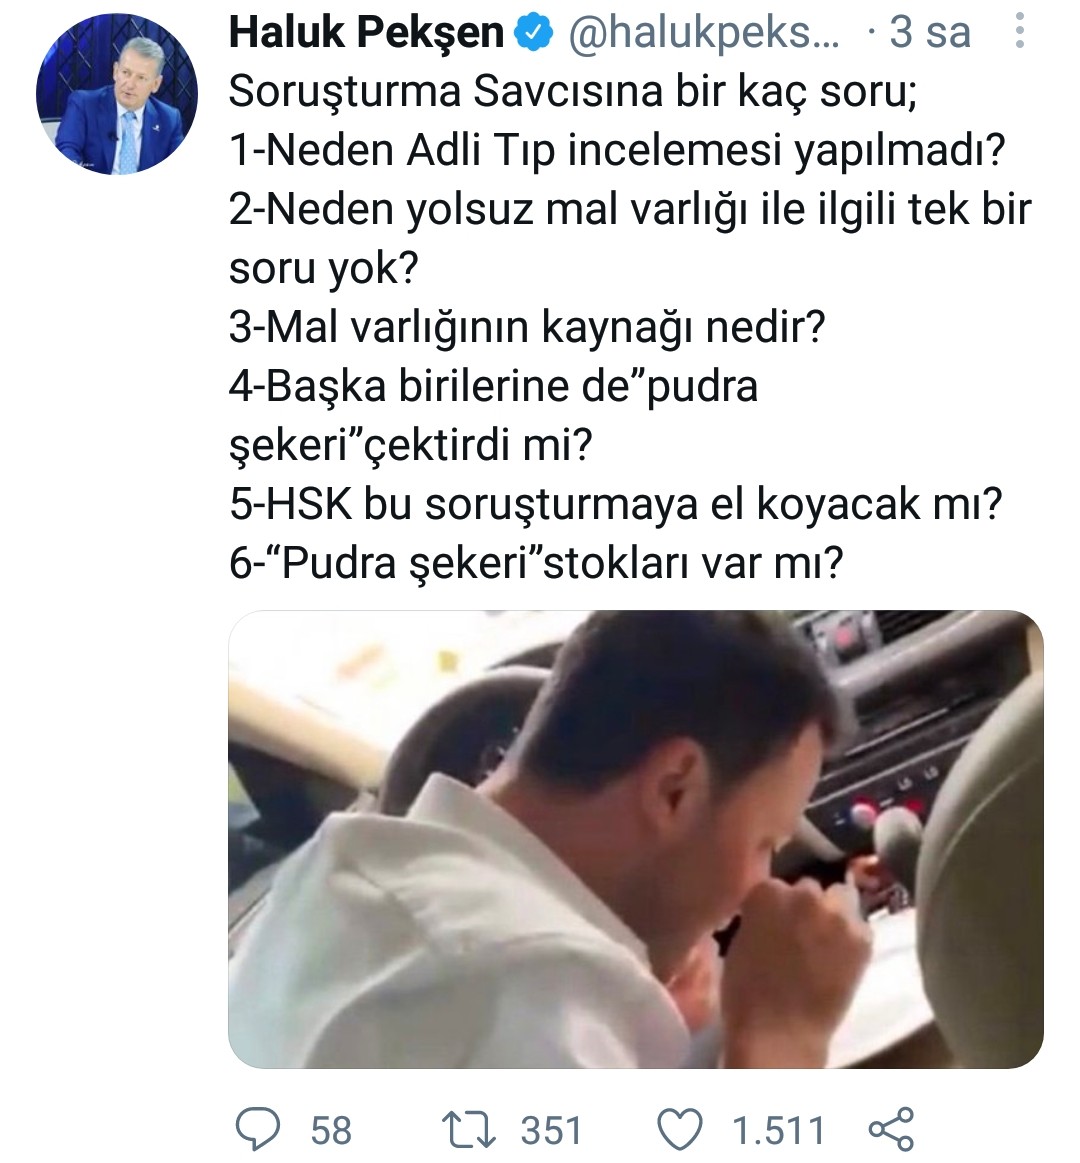Image resolution: width=1080 pixels, height=1163 pixels.
Task: Expand the attached image of man in car
Action: tap(636, 839)
